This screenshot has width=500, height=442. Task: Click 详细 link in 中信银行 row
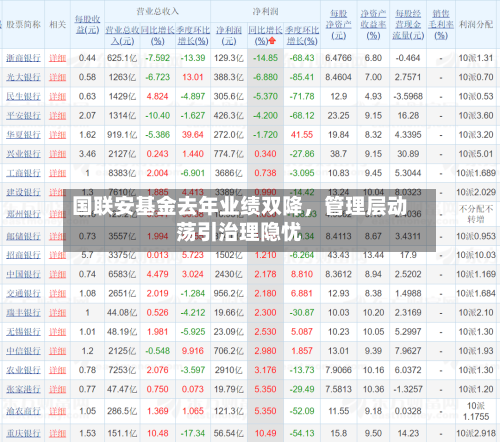(x=57, y=351)
